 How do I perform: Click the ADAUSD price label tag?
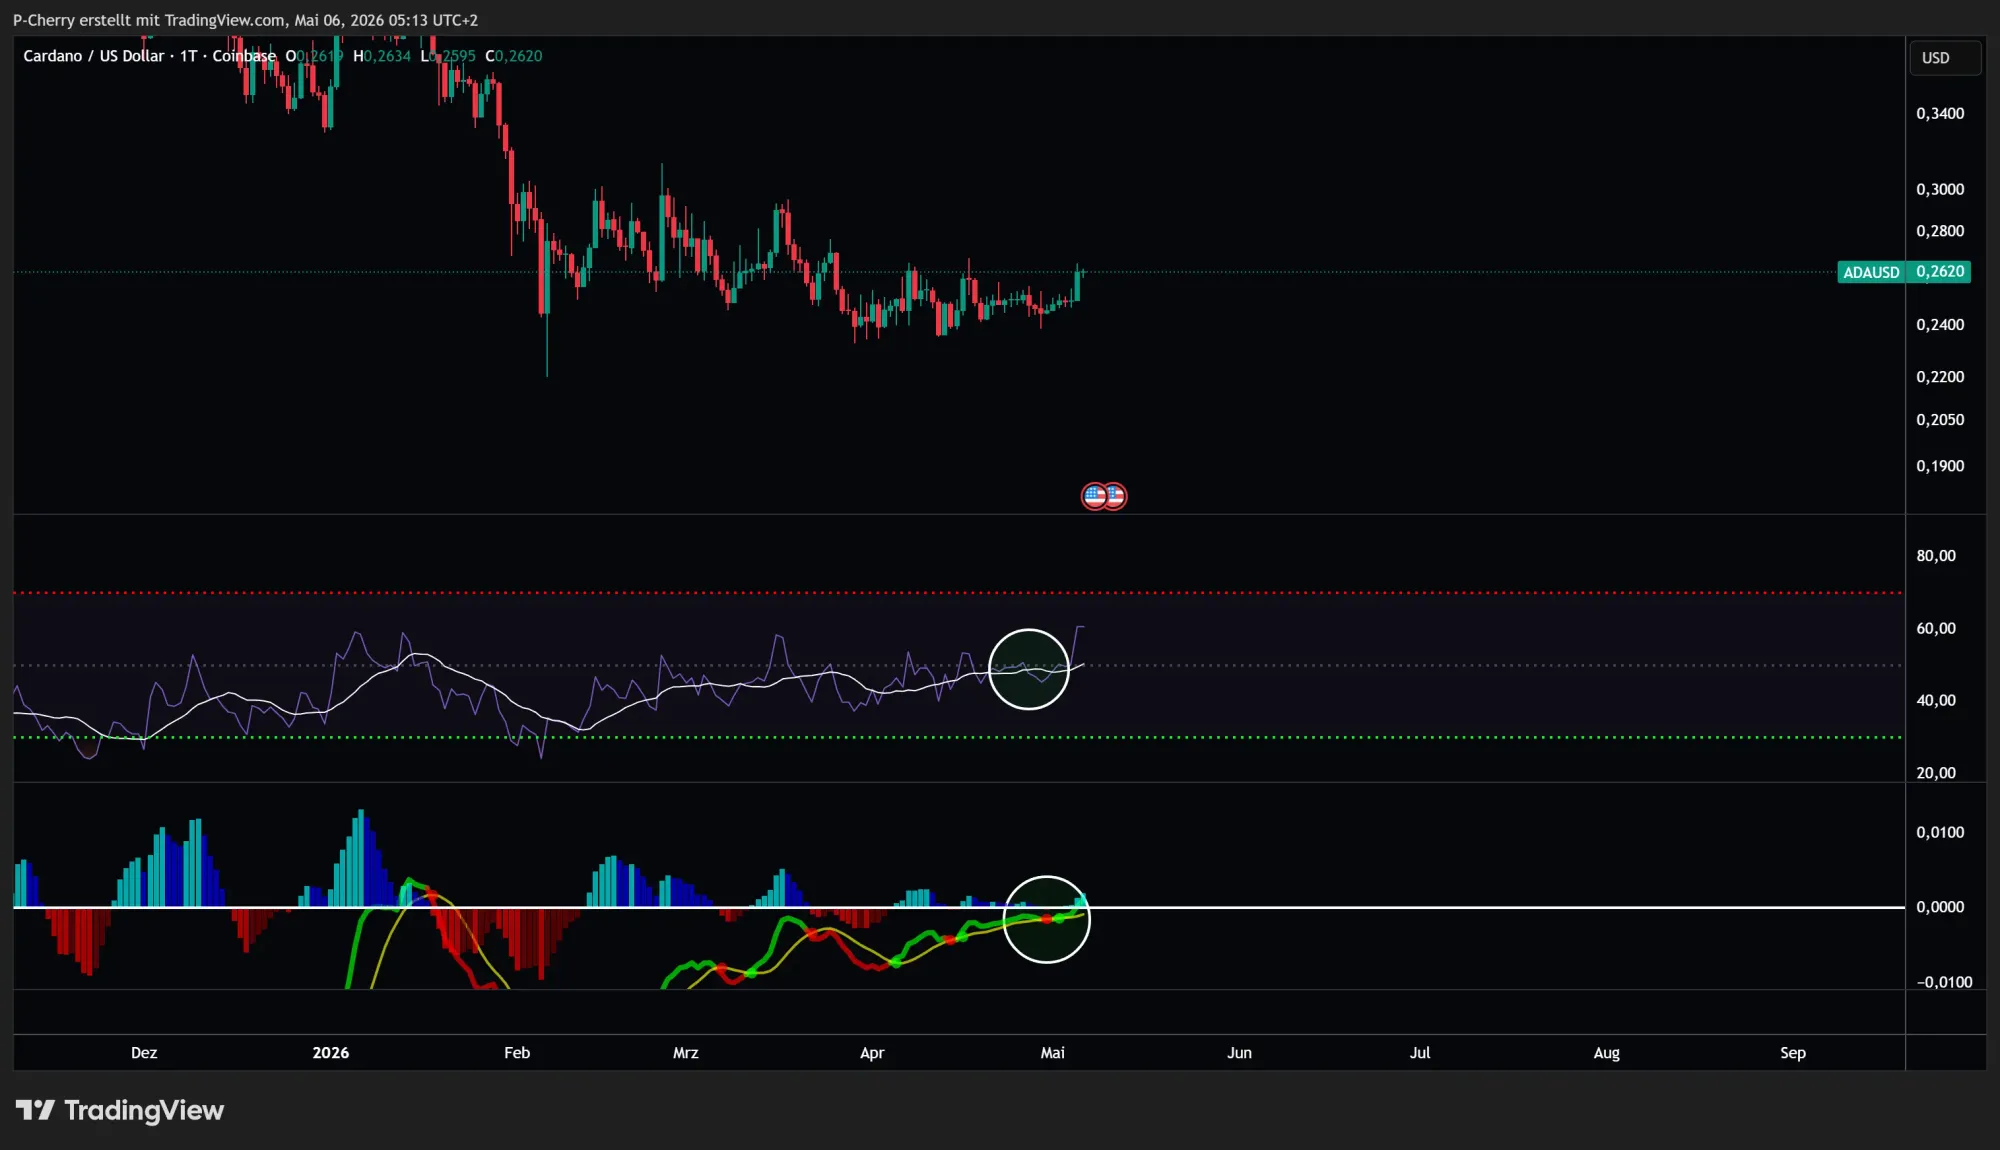(x=1871, y=272)
